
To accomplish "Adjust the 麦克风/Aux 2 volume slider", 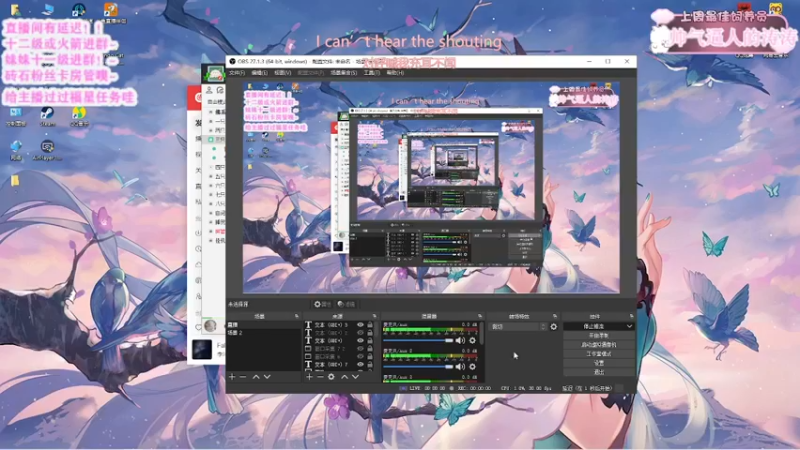I will click(x=418, y=366).
